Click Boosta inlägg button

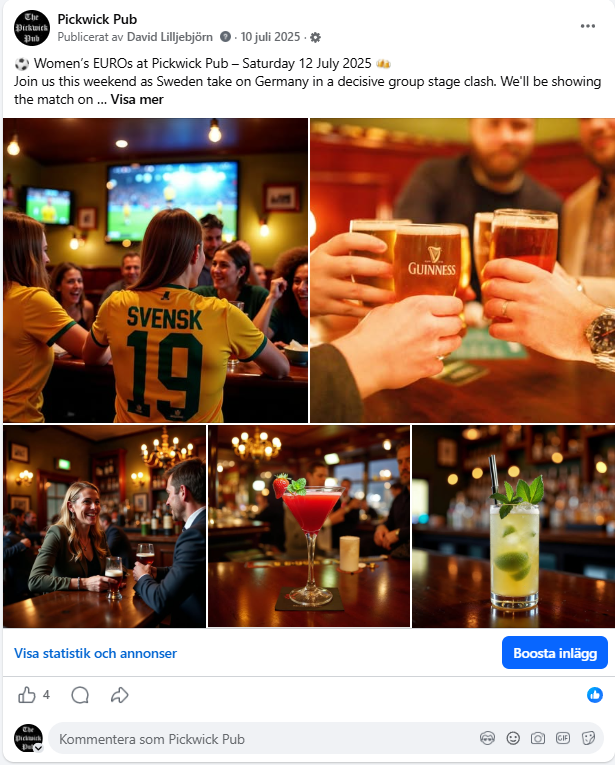tap(555, 653)
